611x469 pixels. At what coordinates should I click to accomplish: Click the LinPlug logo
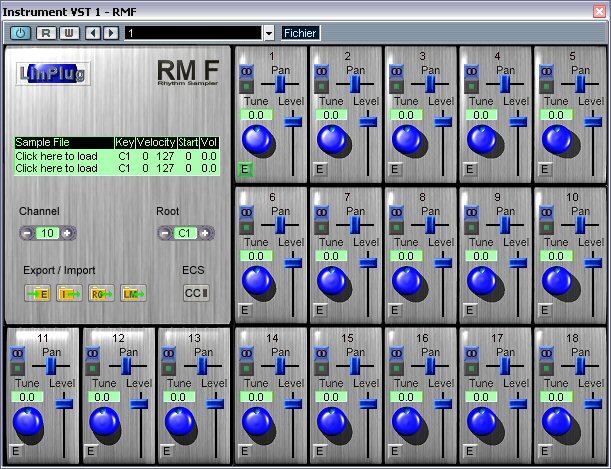(x=53, y=73)
